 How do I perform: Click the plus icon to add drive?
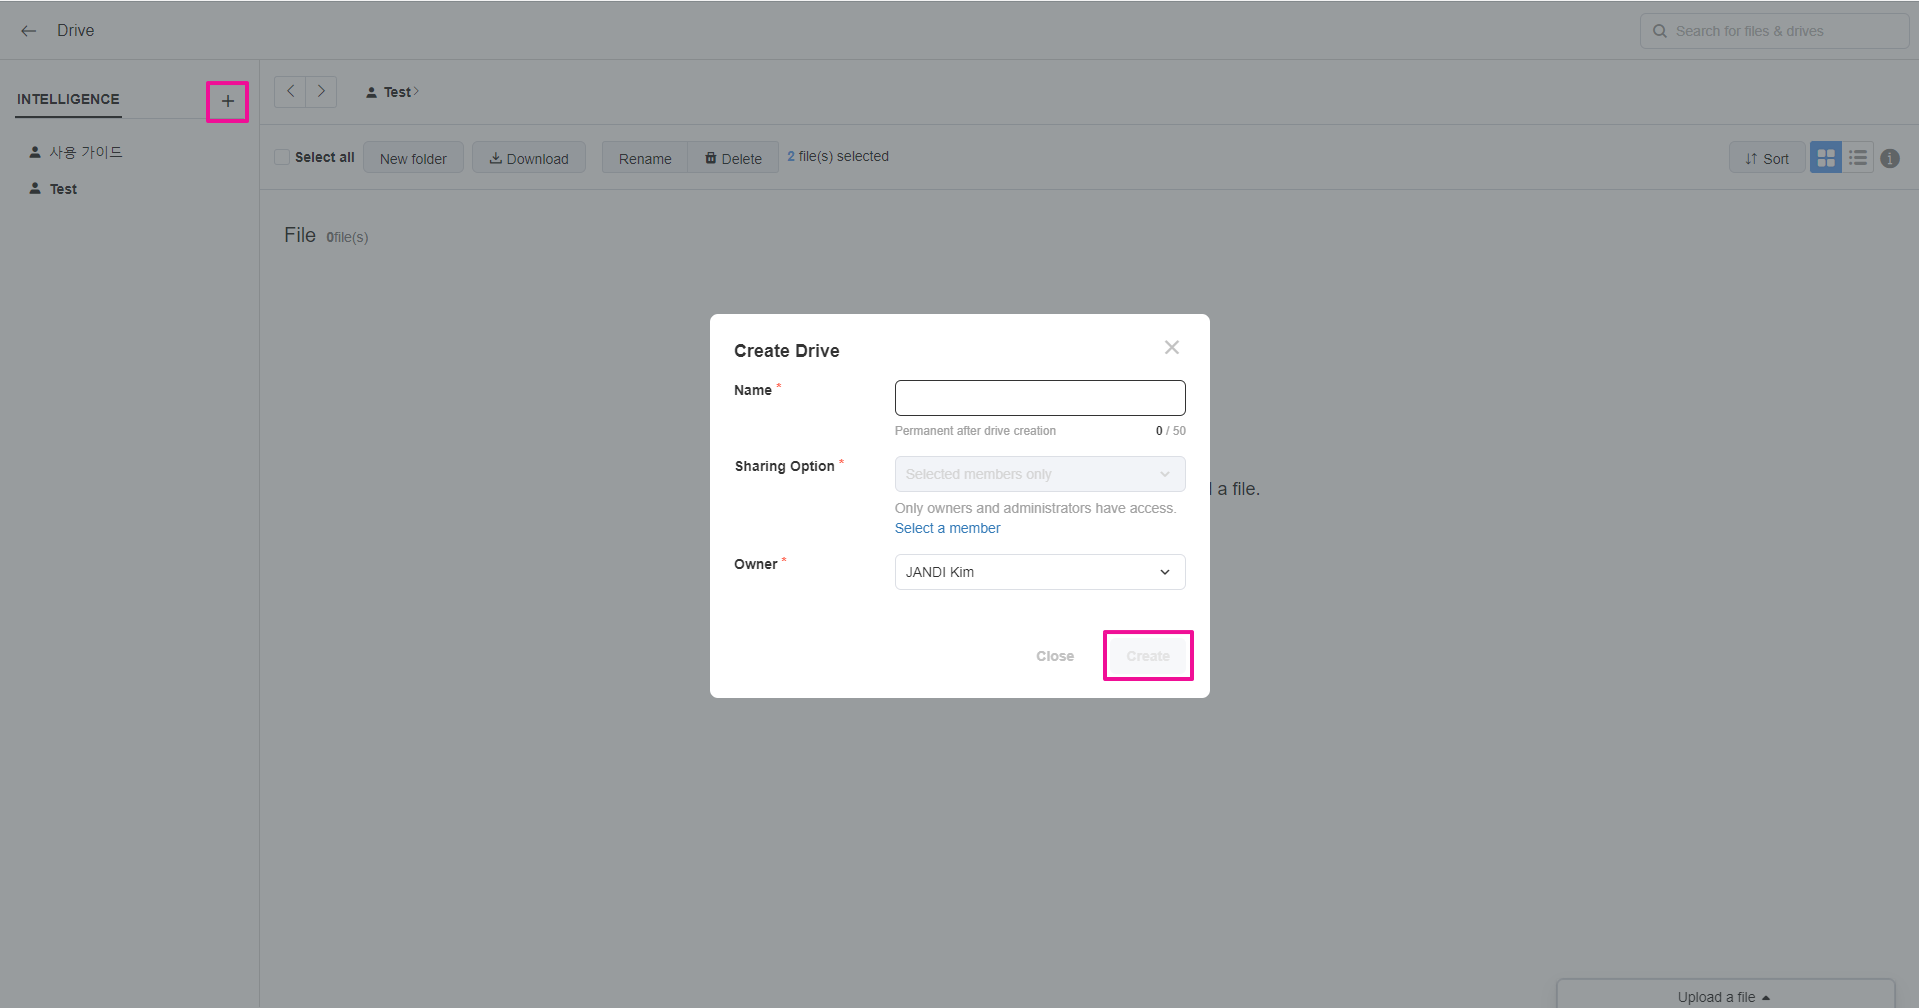(228, 101)
